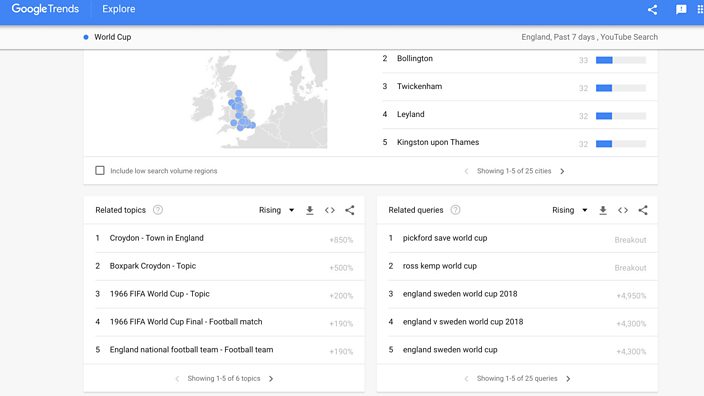Image resolution: width=704 pixels, height=396 pixels.
Task: Click the England map with city dots
Action: (x=259, y=99)
